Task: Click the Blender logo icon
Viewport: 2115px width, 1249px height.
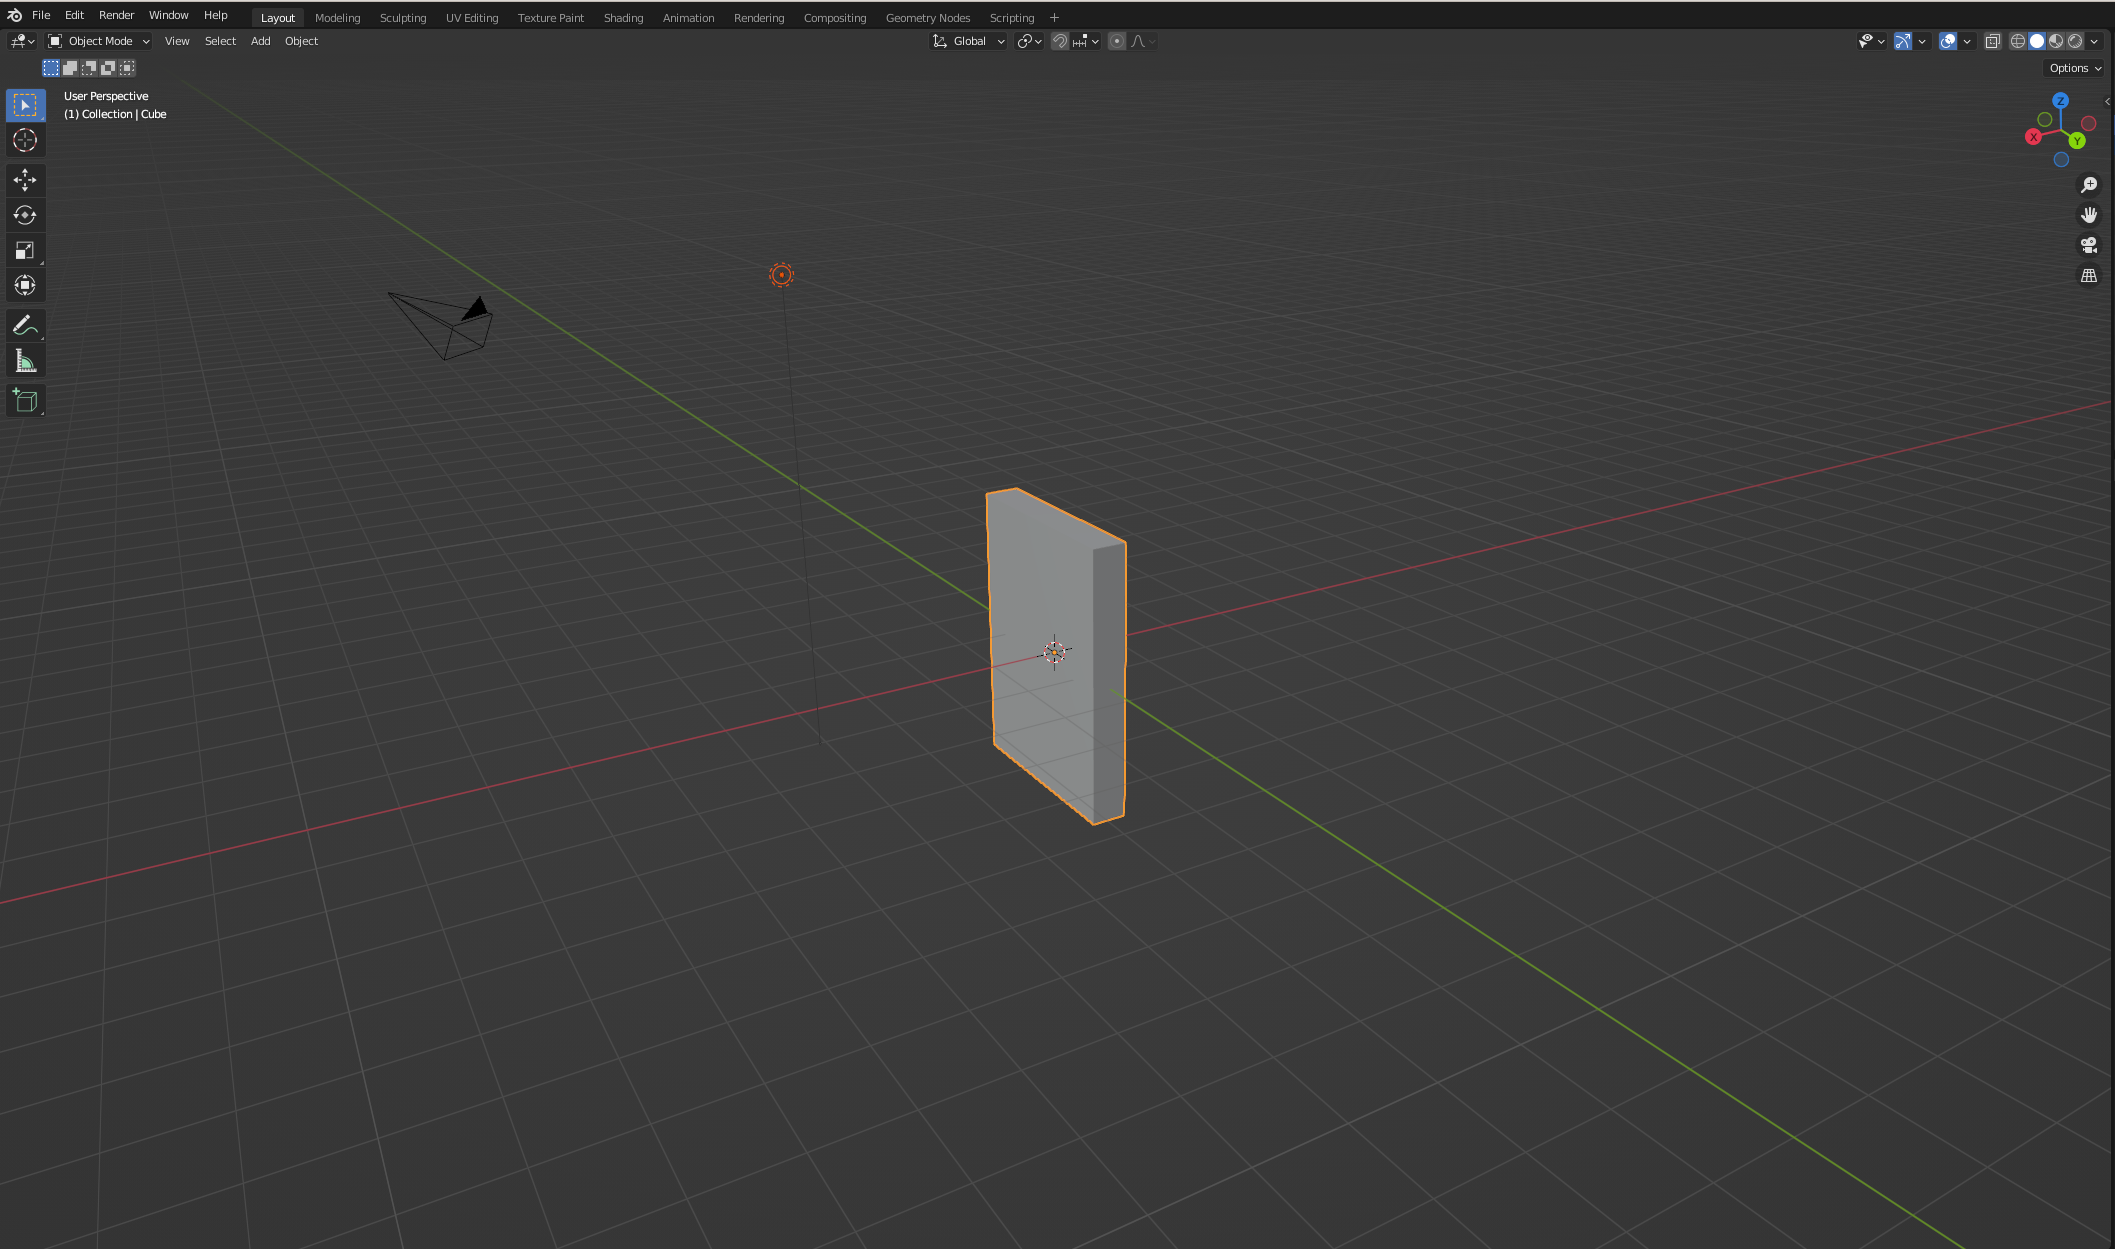Action: [14, 15]
